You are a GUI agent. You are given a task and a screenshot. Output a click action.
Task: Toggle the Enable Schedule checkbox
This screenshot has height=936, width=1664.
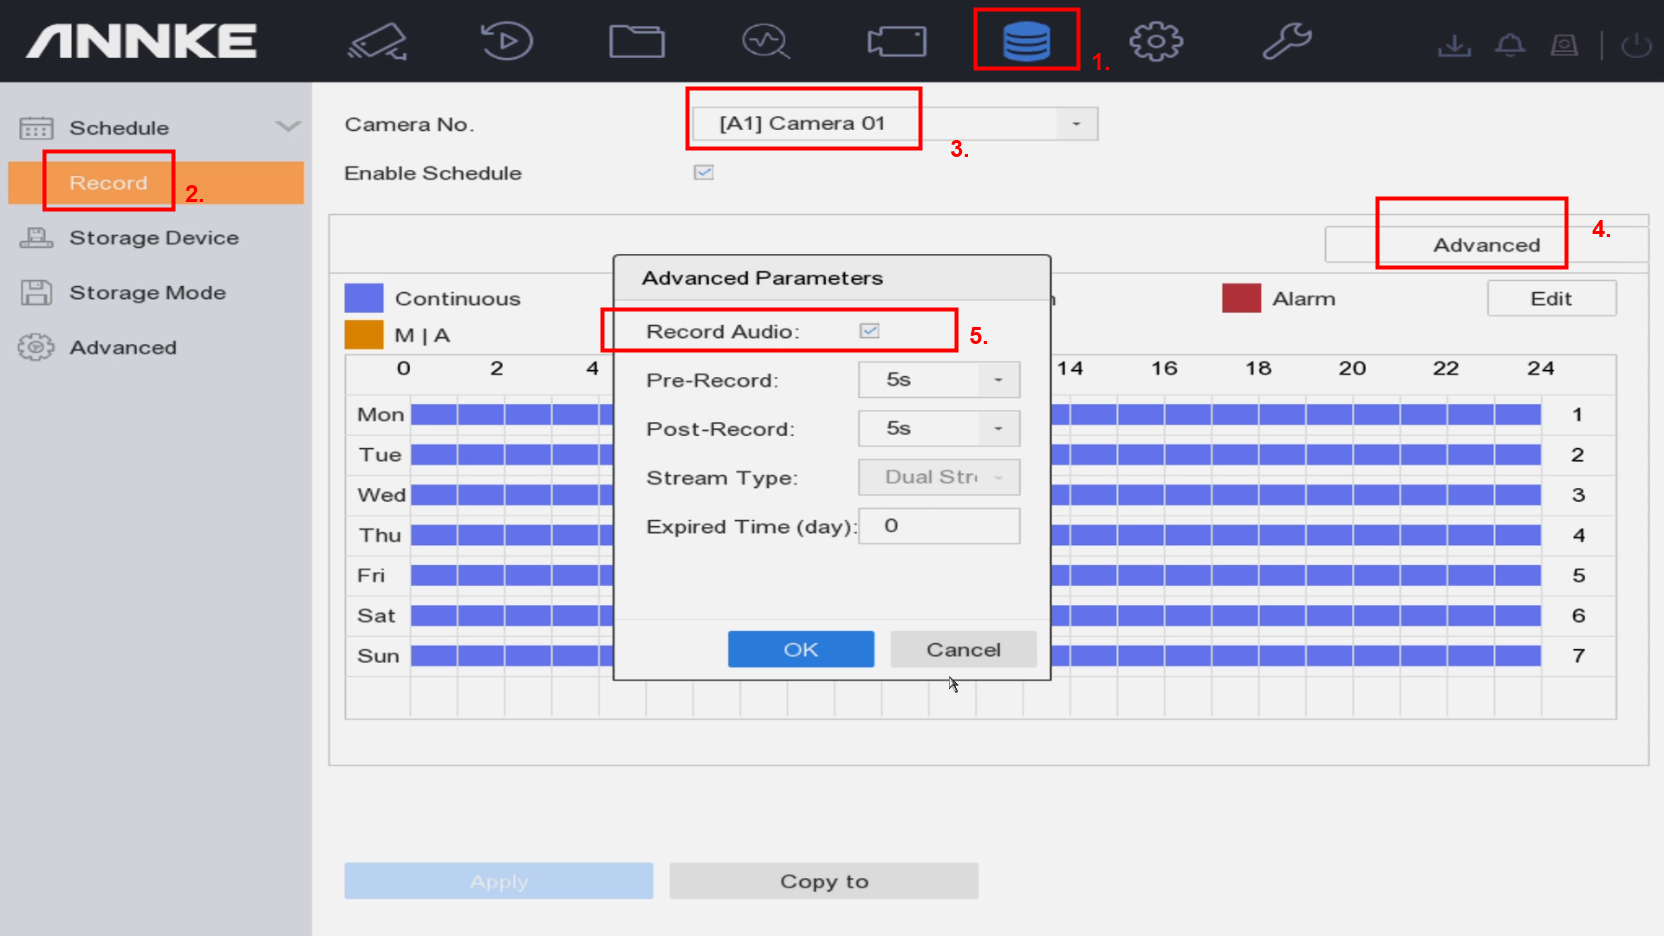(704, 172)
